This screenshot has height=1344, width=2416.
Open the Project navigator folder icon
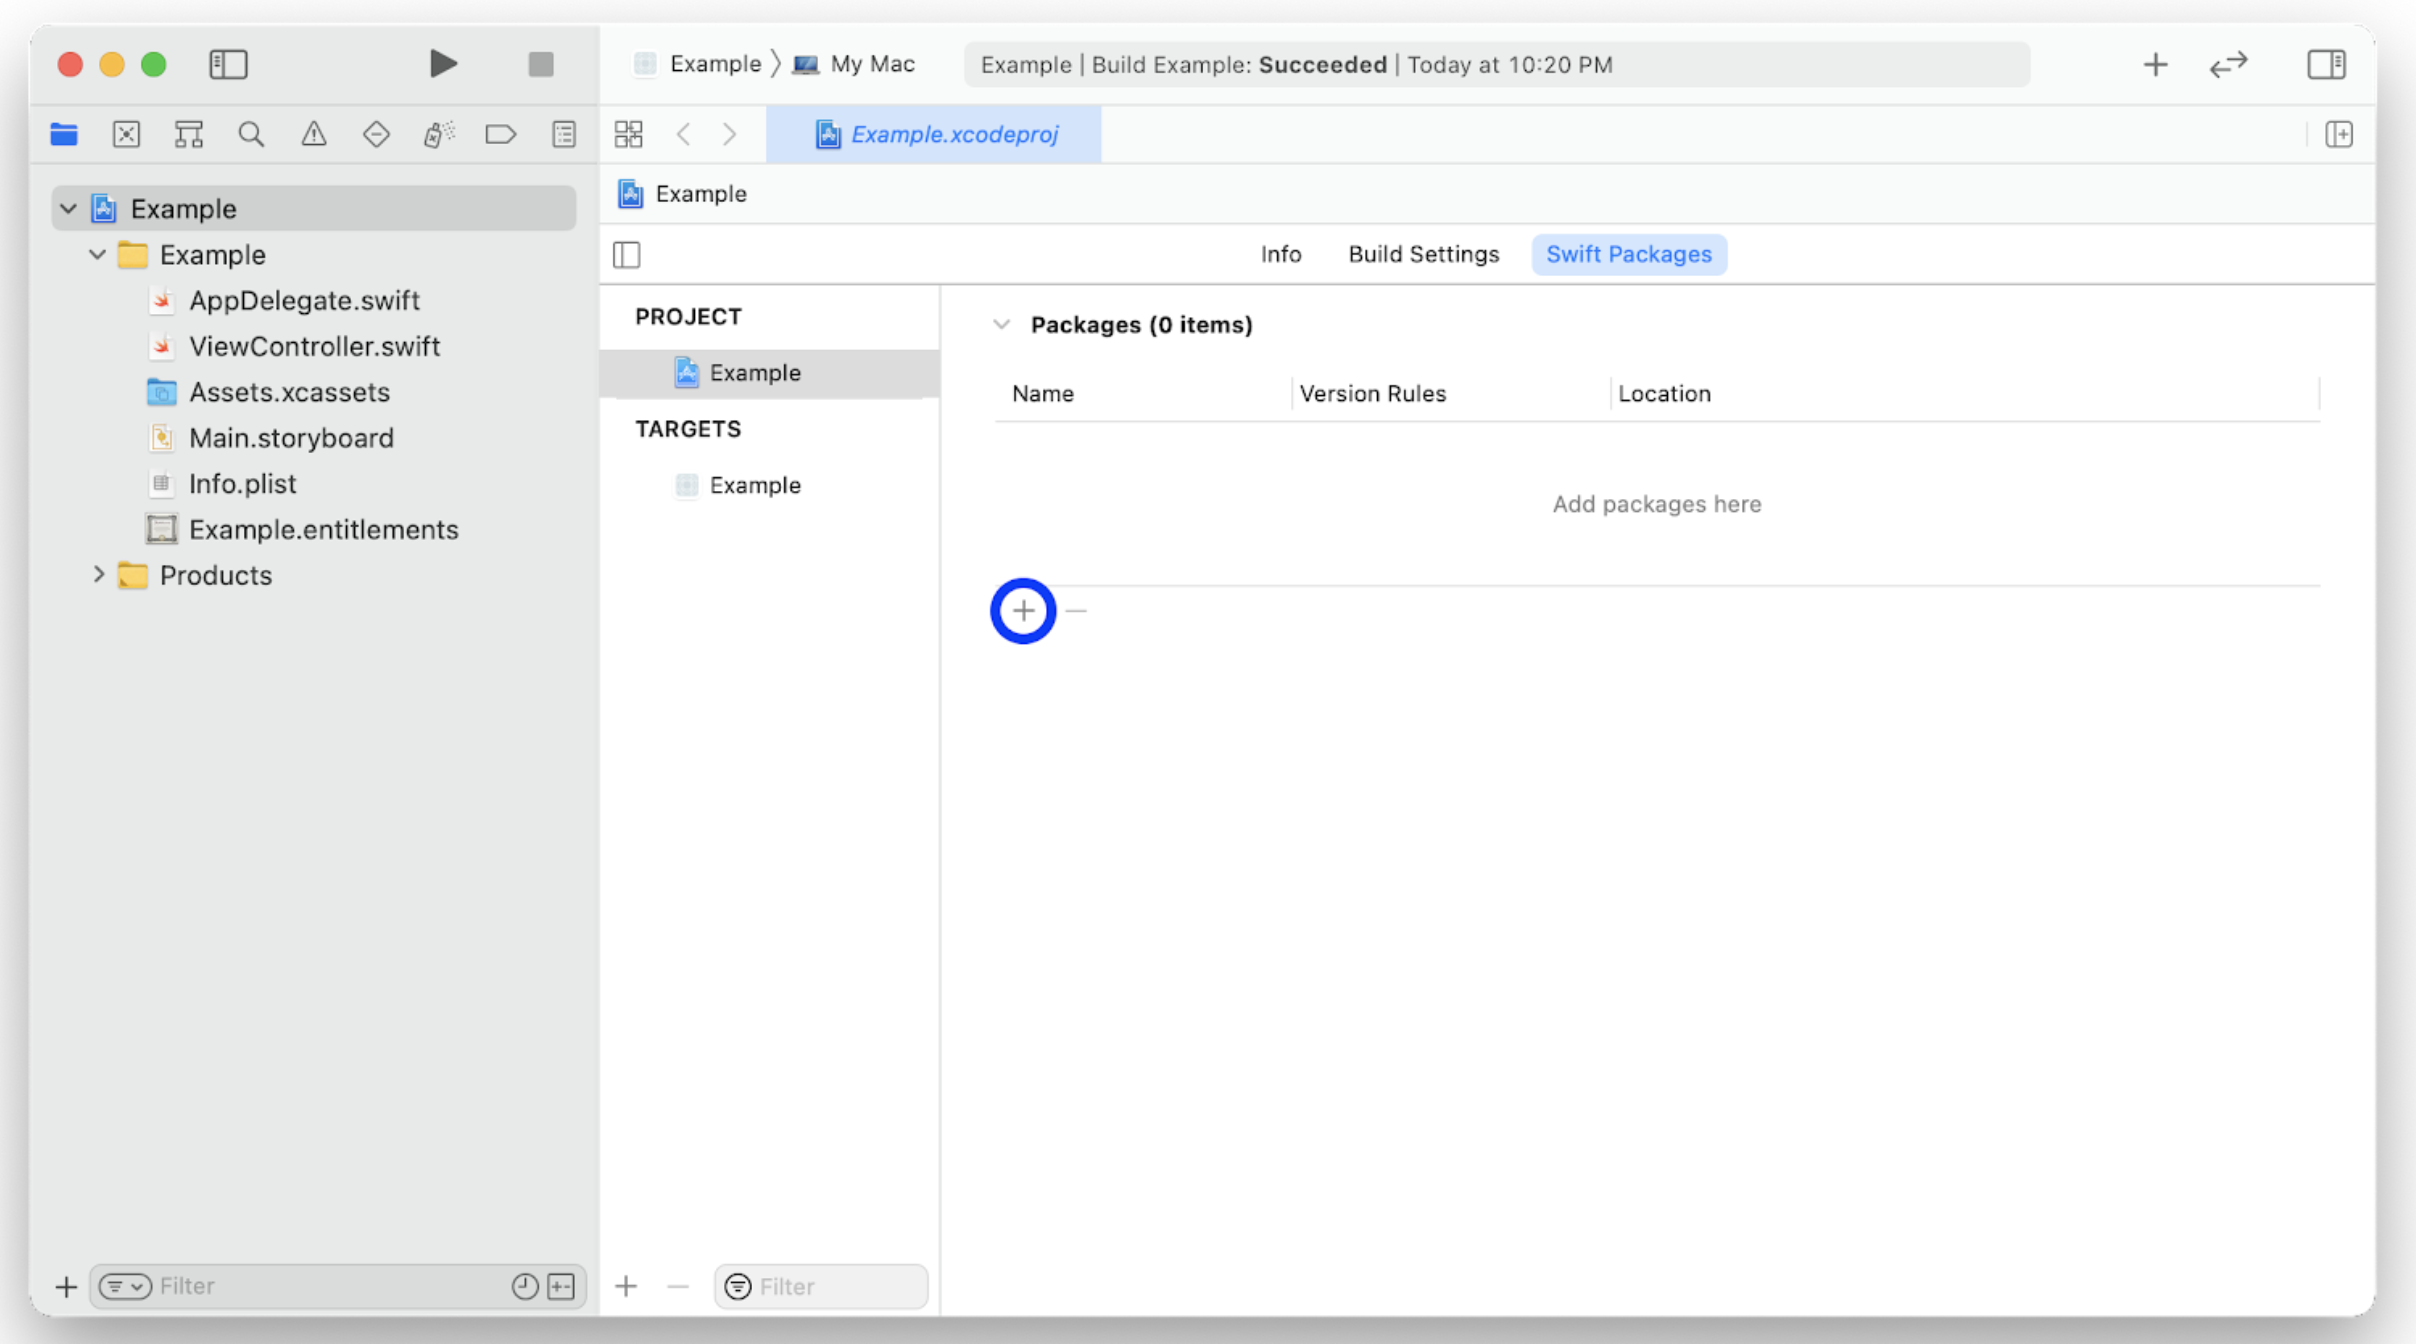click(64, 134)
